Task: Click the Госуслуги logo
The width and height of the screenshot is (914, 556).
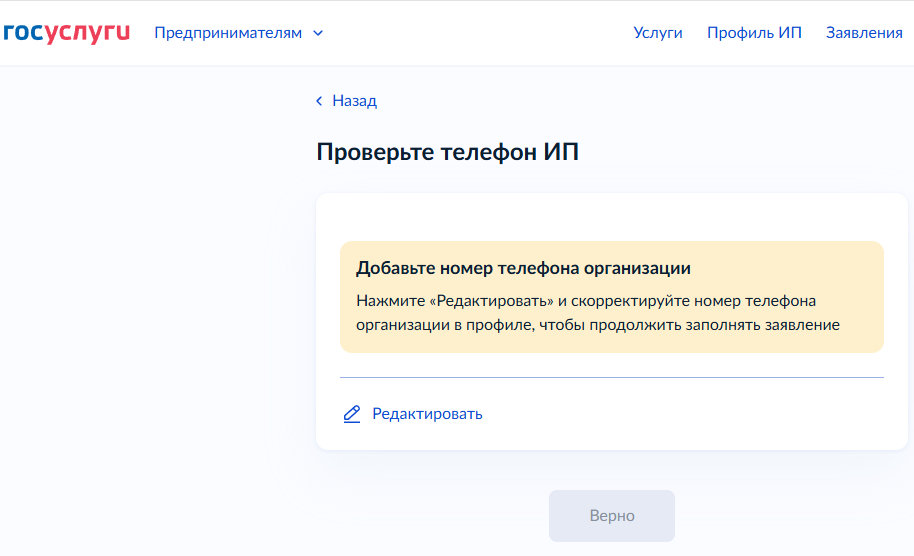Action: (x=66, y=32)
